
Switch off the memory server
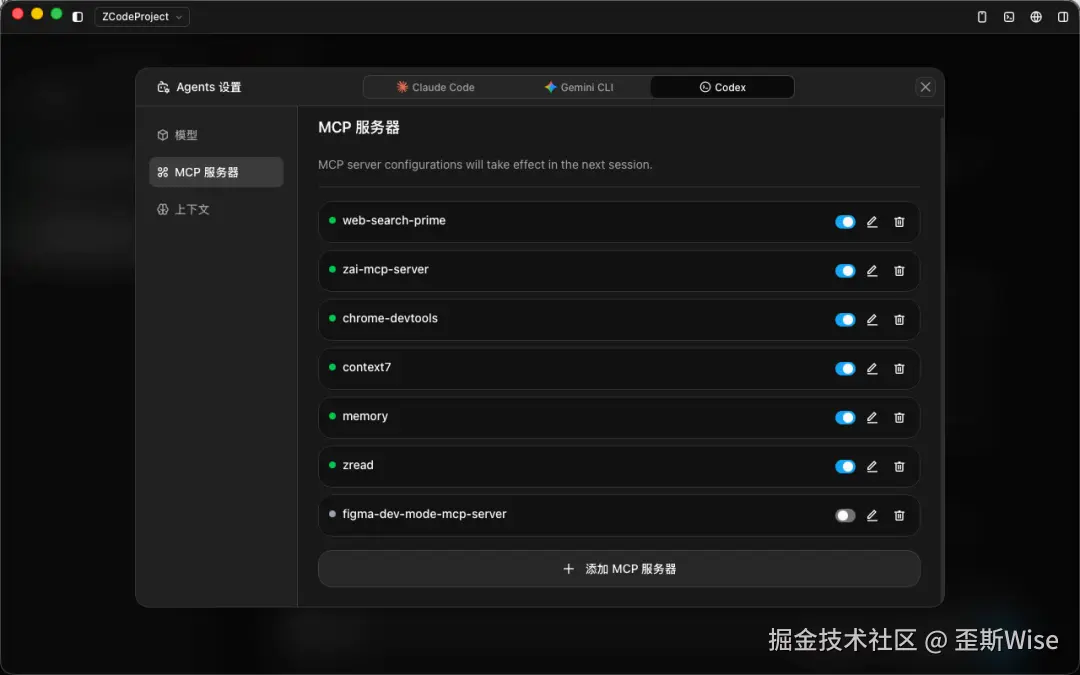click(845, 417)
